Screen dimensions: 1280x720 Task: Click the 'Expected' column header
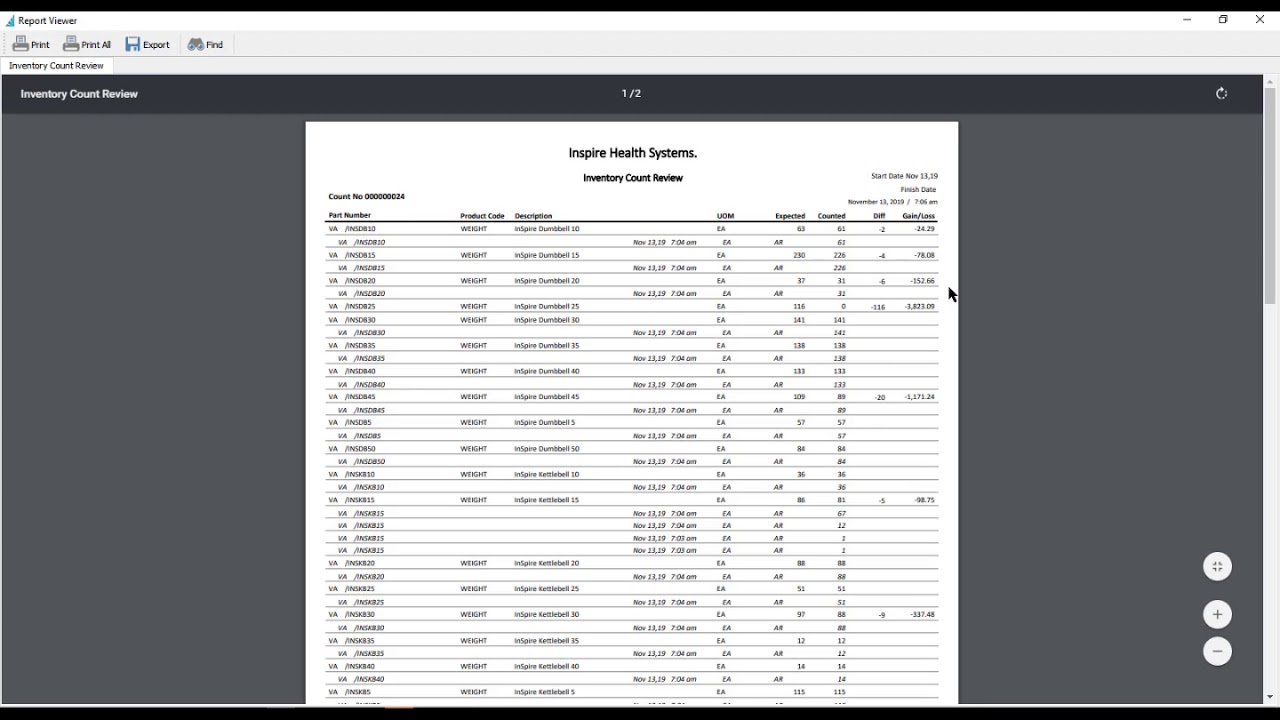point(790,216)
